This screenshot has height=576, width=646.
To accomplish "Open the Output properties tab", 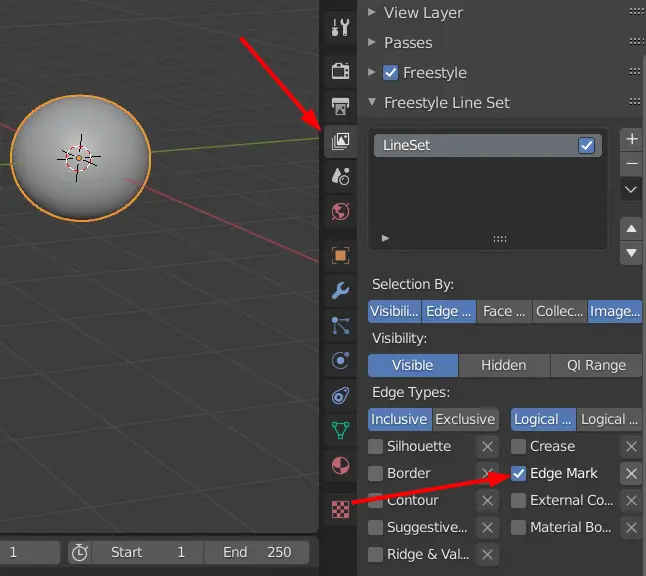I will (340, 106).
